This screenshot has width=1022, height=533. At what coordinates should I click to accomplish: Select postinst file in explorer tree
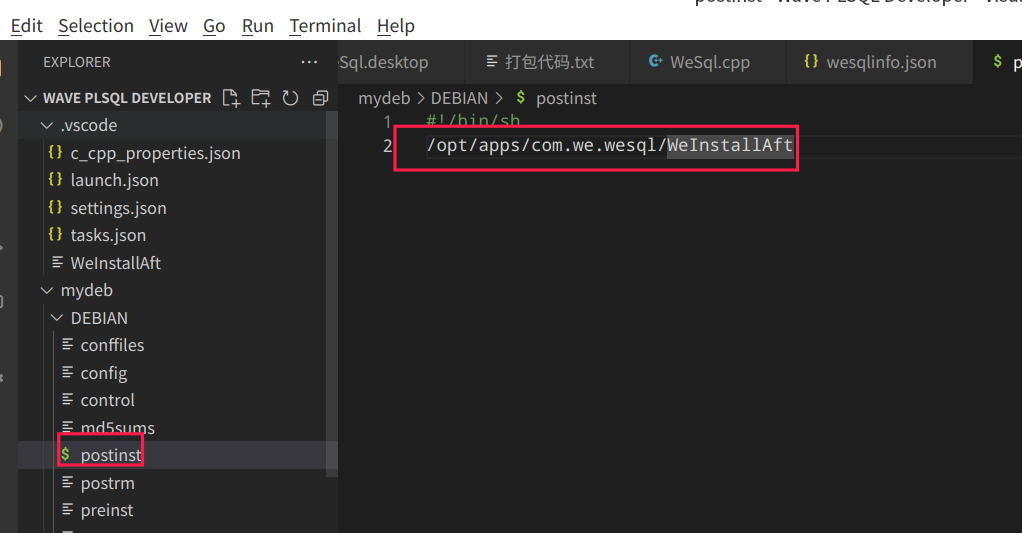pyautogui.click(x=111, y=455)
